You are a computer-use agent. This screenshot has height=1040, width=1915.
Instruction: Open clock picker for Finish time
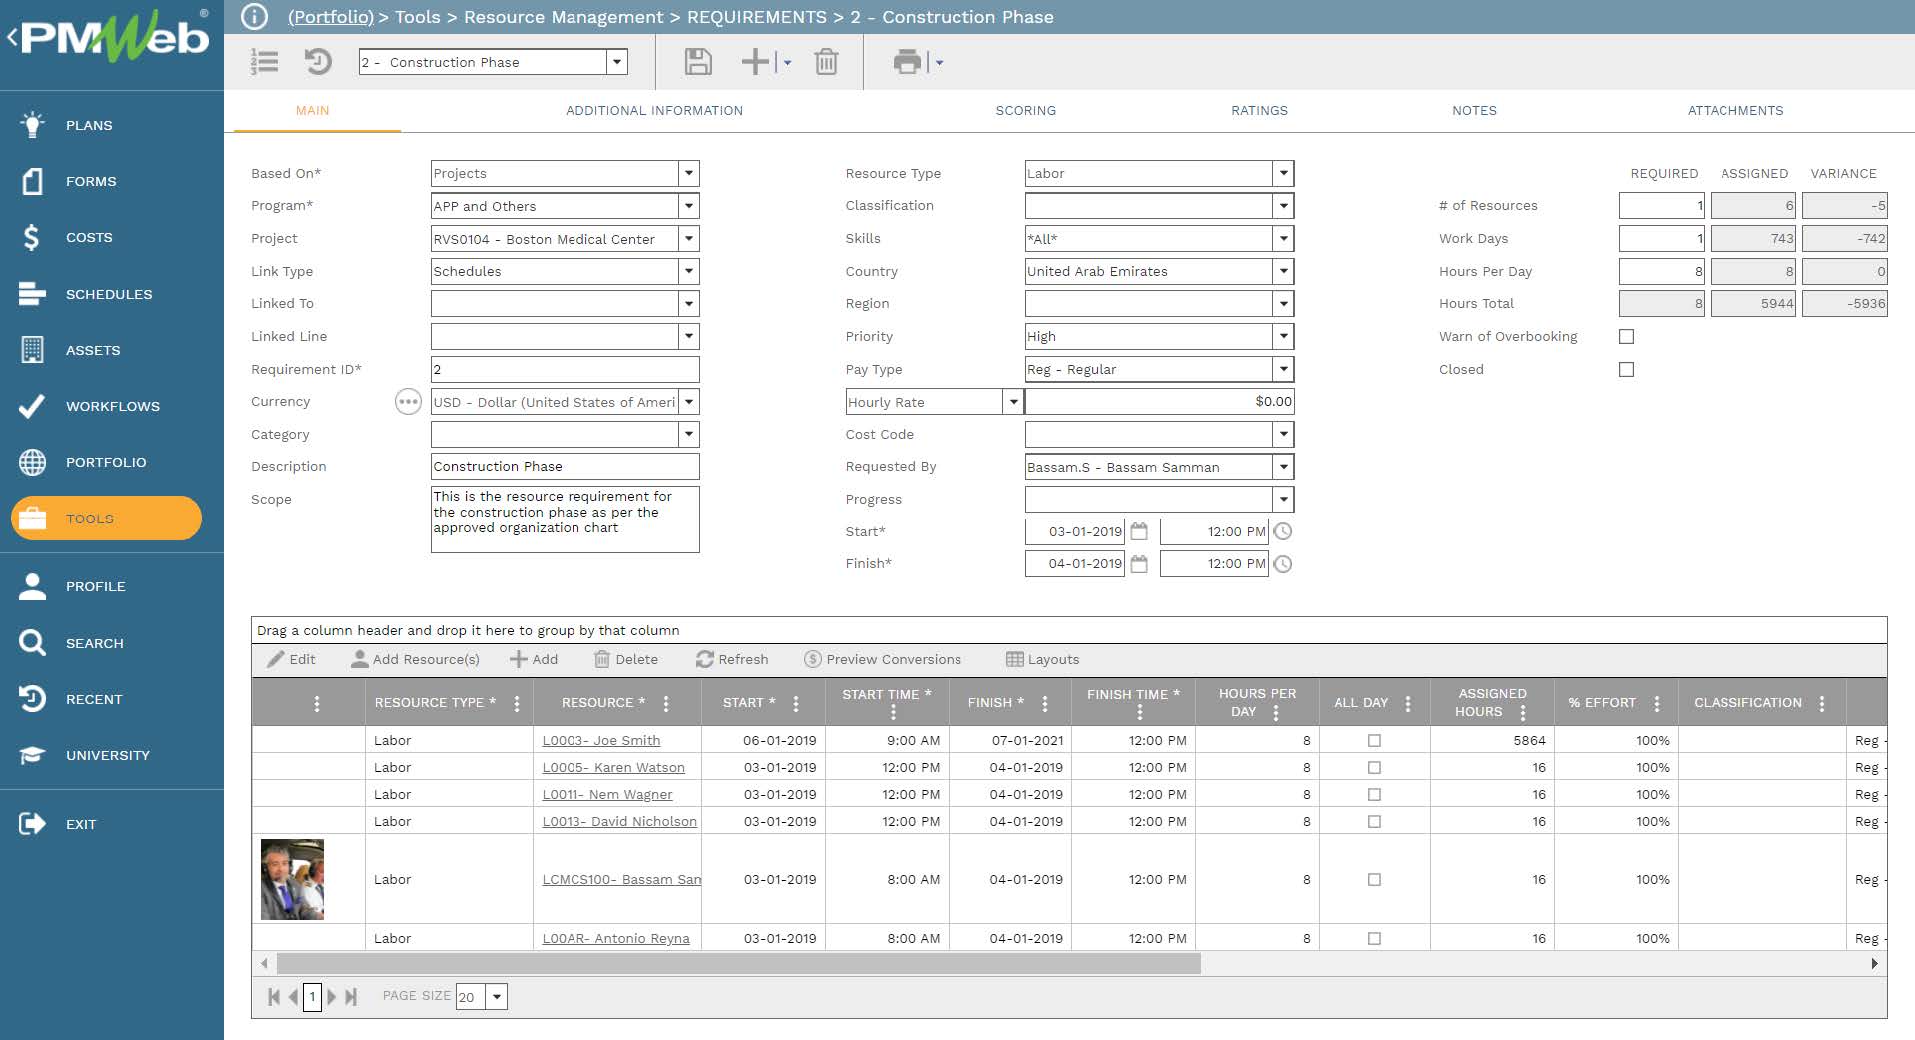1283,564
